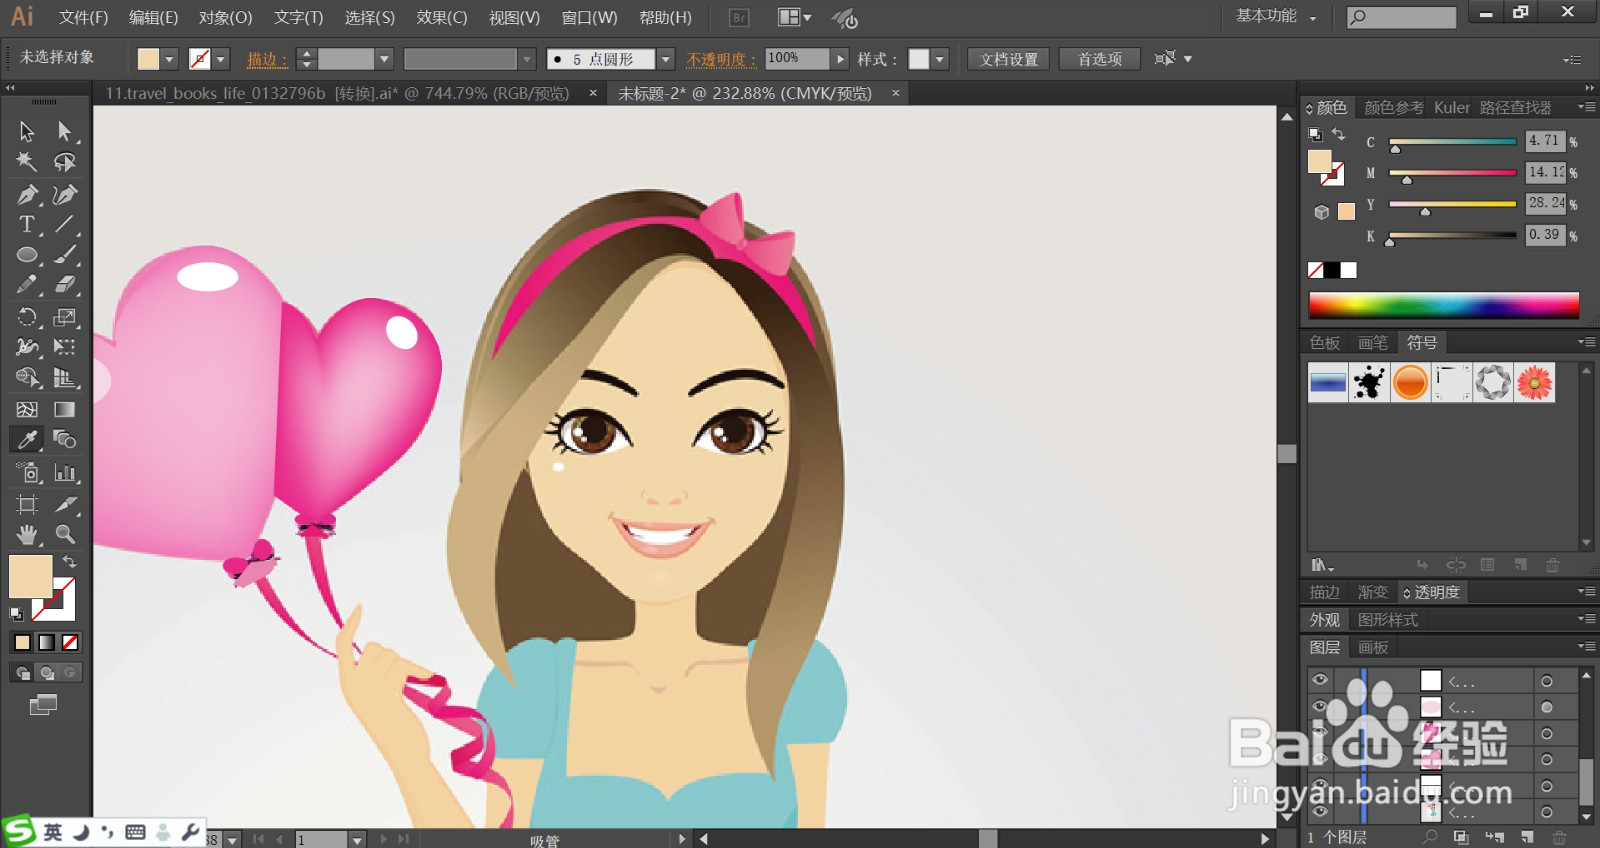Screen dimensions: 1600x848
Task: Hide the first layer row's eye icon
Action: pyautogui.click(x=1320, y=680)
